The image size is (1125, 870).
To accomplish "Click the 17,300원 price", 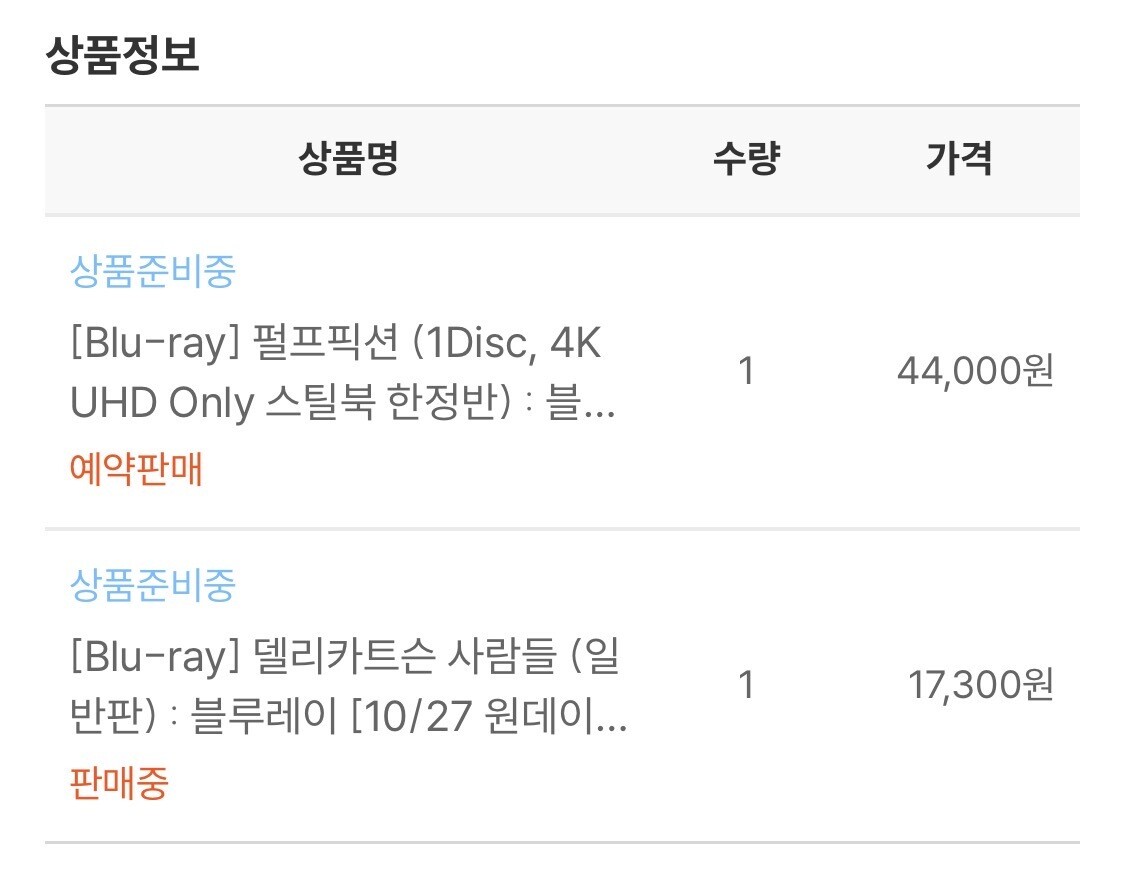I will 980,686.
